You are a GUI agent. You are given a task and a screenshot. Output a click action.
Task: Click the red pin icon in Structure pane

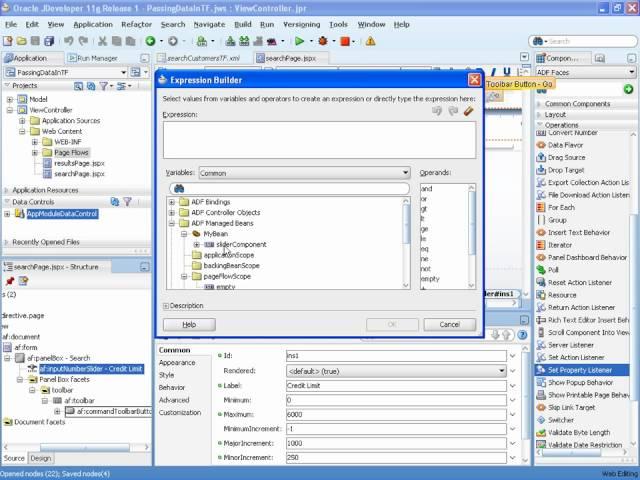coord(10,281)
